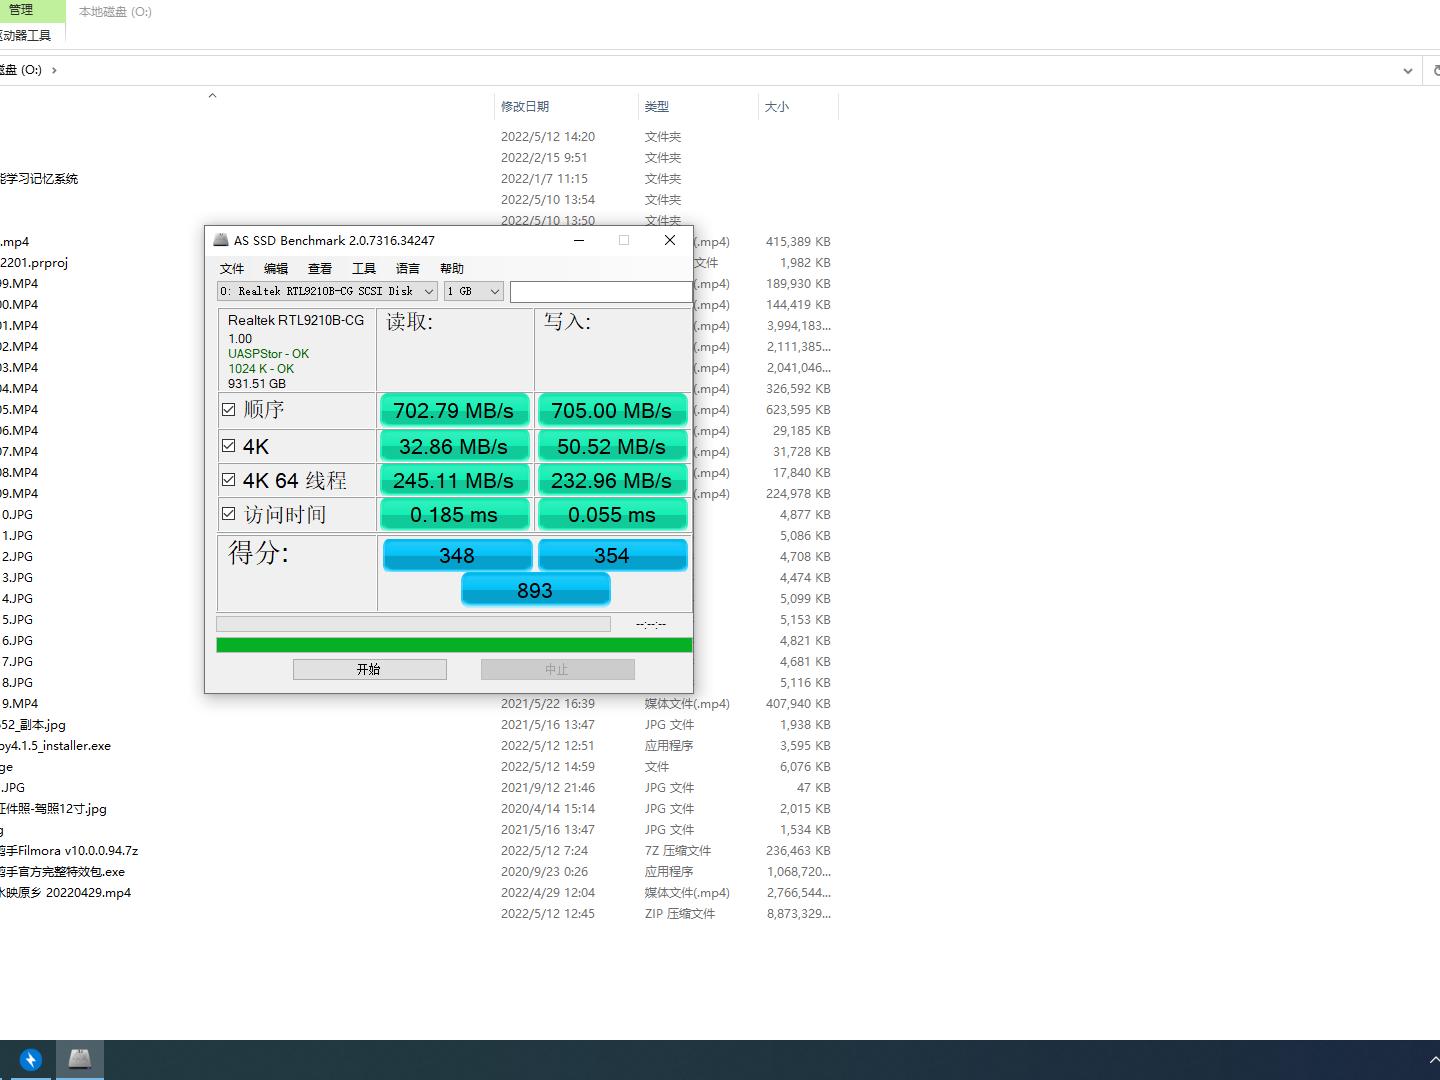The image size is (1440, 1080).
Task: Click the green benchmark progress bar
Action: coord(454,645)
